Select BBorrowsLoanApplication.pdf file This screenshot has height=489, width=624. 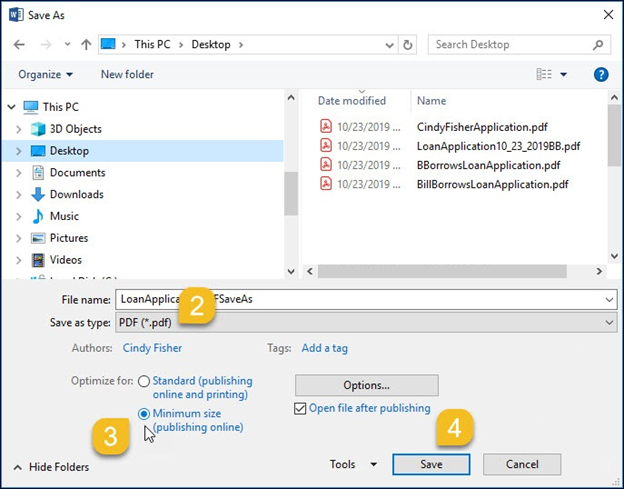(x=488, y=166)
